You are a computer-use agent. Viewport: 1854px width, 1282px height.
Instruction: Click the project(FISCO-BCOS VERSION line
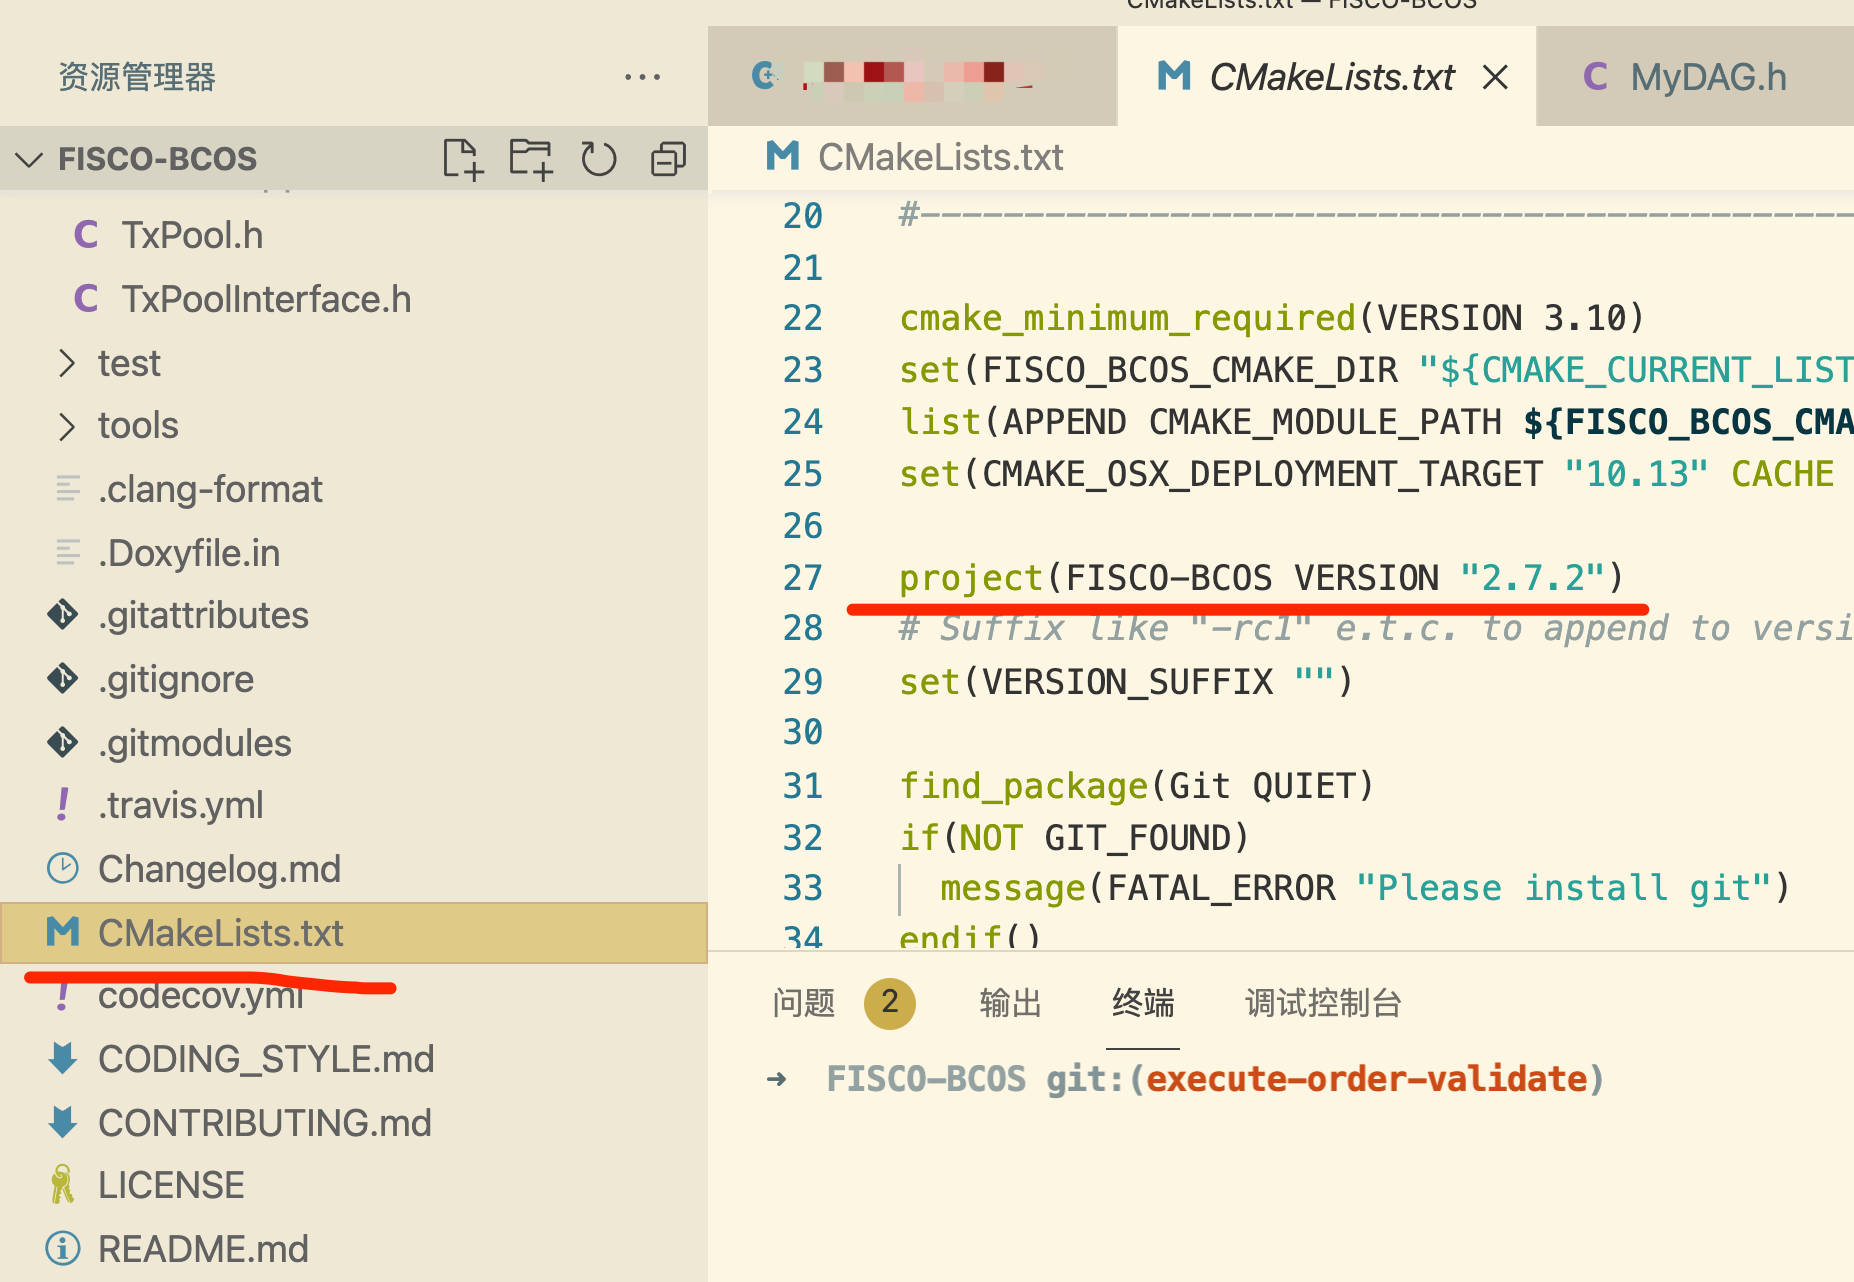[1261, 578]
